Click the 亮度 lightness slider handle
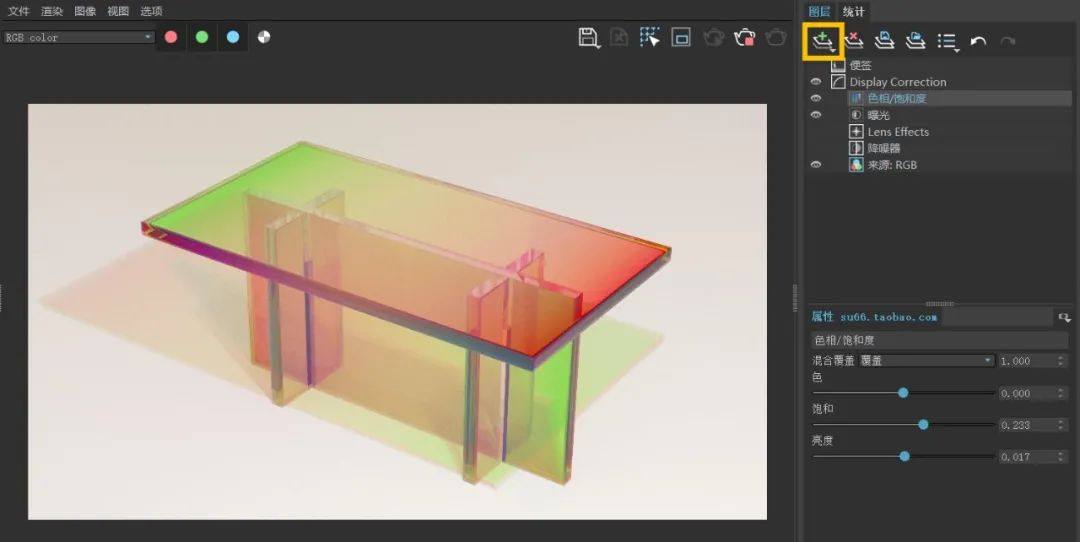 click(904, 456)
